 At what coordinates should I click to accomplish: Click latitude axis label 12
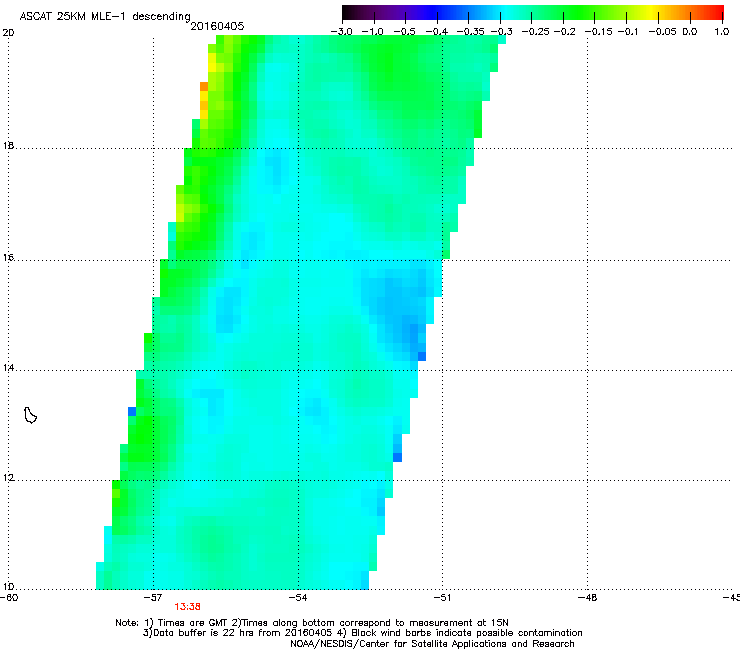(x=8, y=478)
